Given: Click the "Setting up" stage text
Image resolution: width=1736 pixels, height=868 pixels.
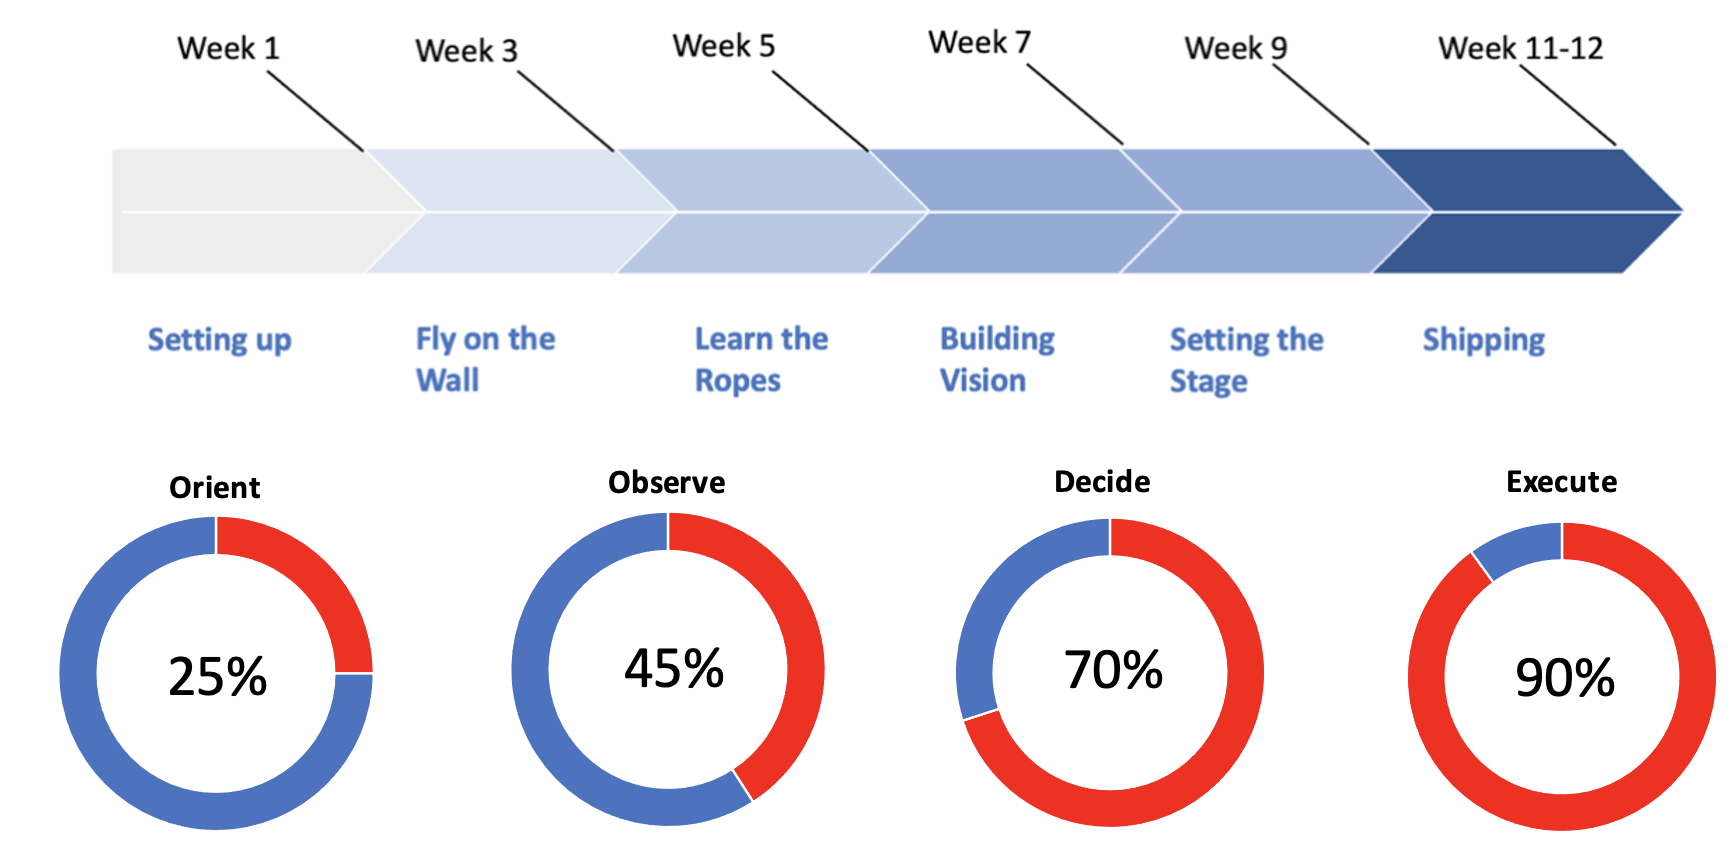Looking at the screenshot, I should [220, 340].
